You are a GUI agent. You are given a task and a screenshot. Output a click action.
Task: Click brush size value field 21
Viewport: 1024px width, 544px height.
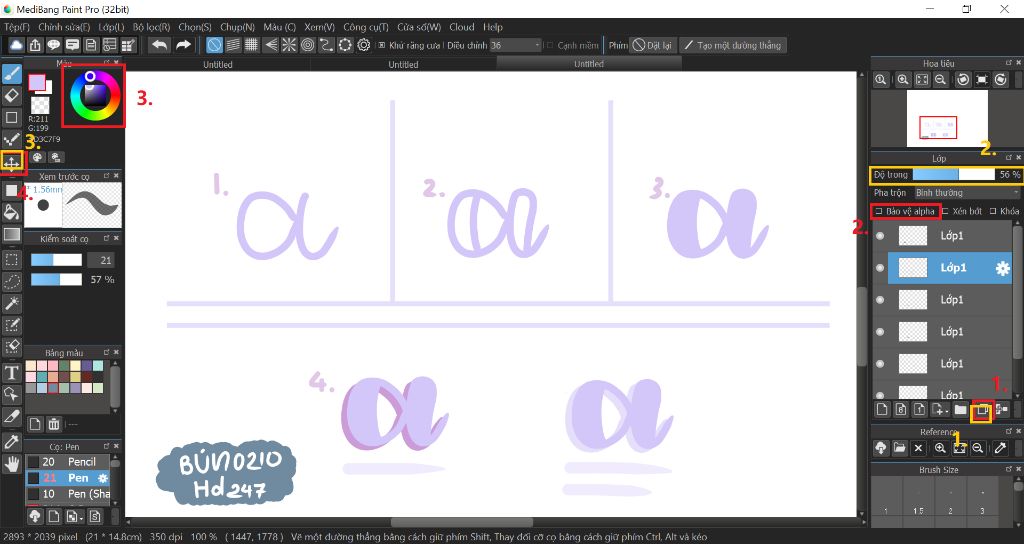click(x=101, y=260)
